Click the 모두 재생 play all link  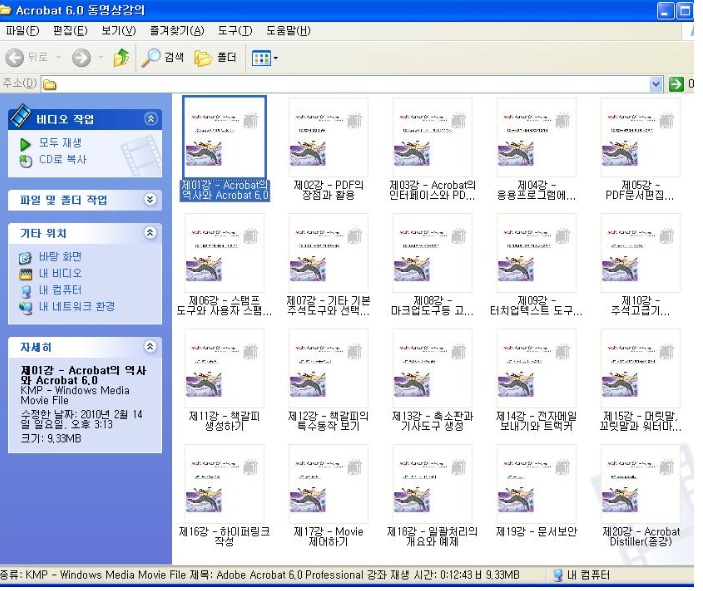[60, 143]
